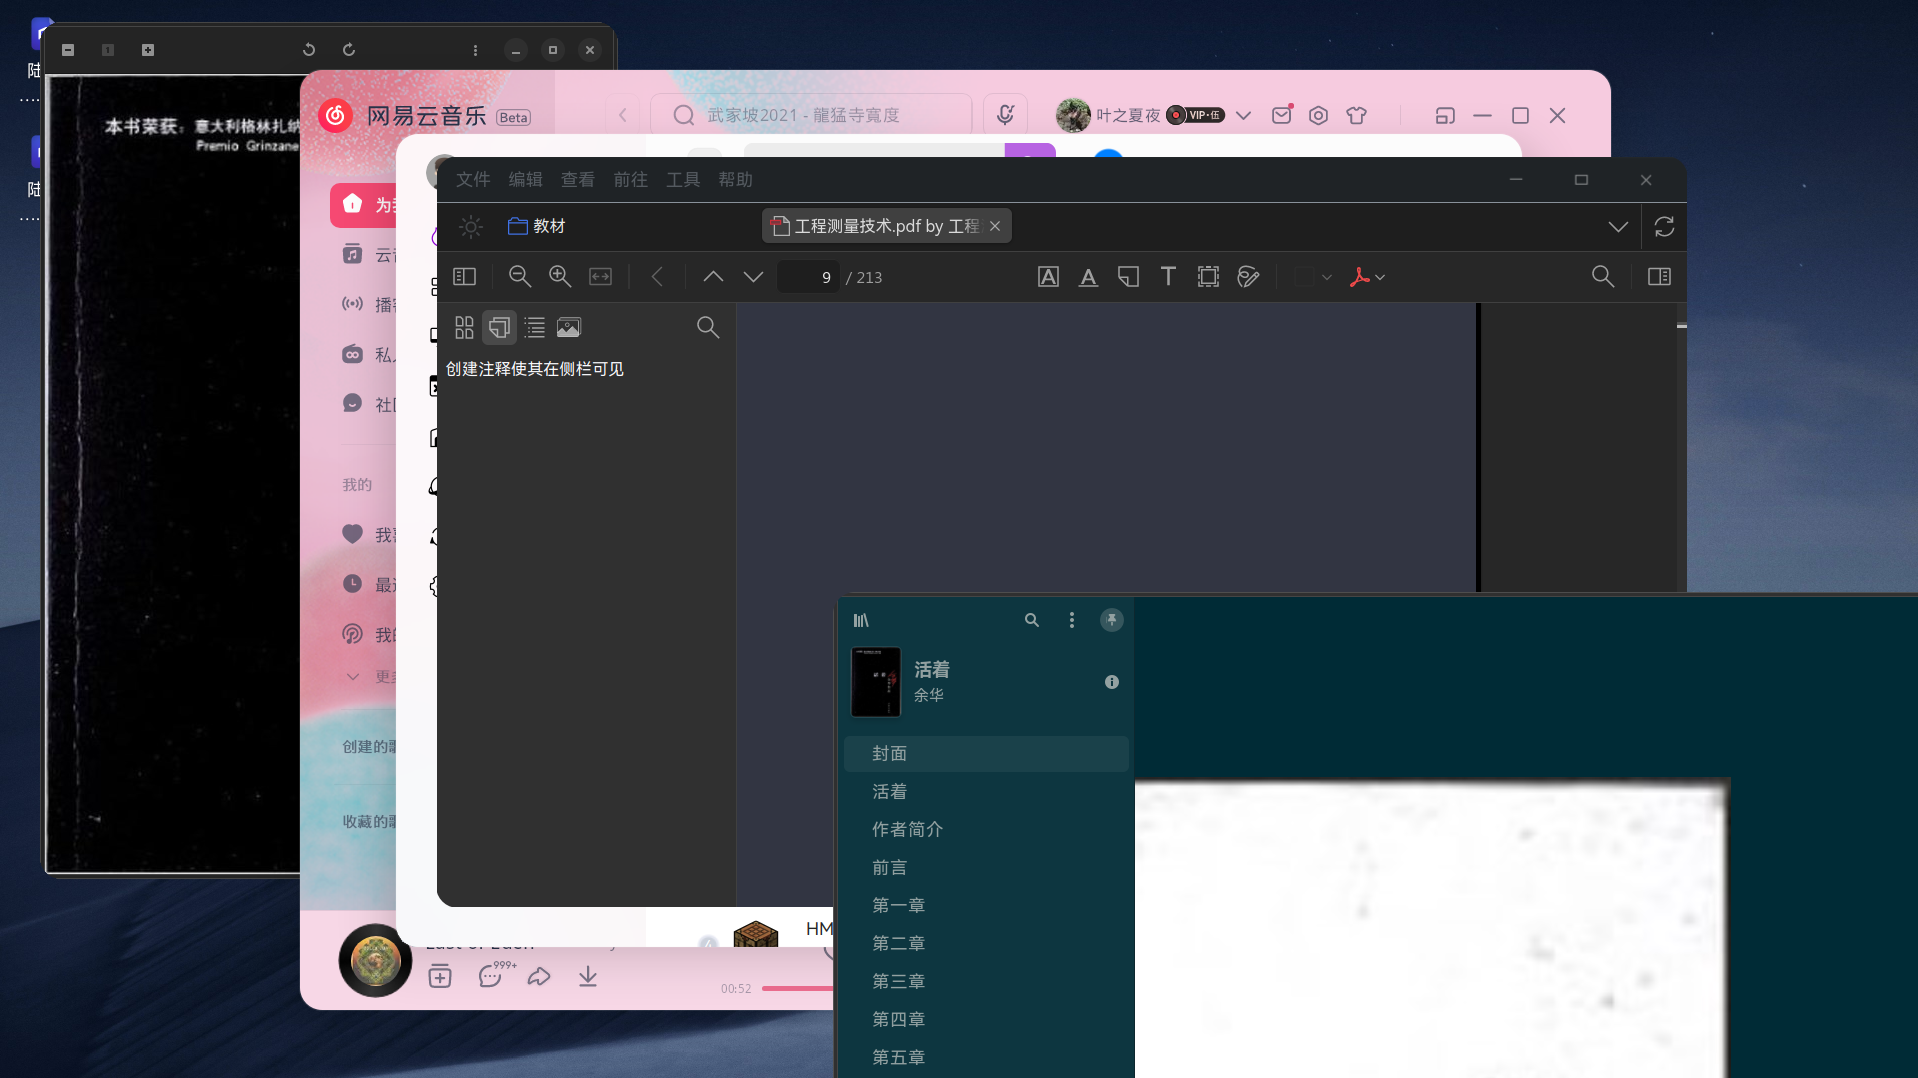Select the underline text annotation tool
The width and height of the screenshot is (1918, 1078).
(1088, 277)
